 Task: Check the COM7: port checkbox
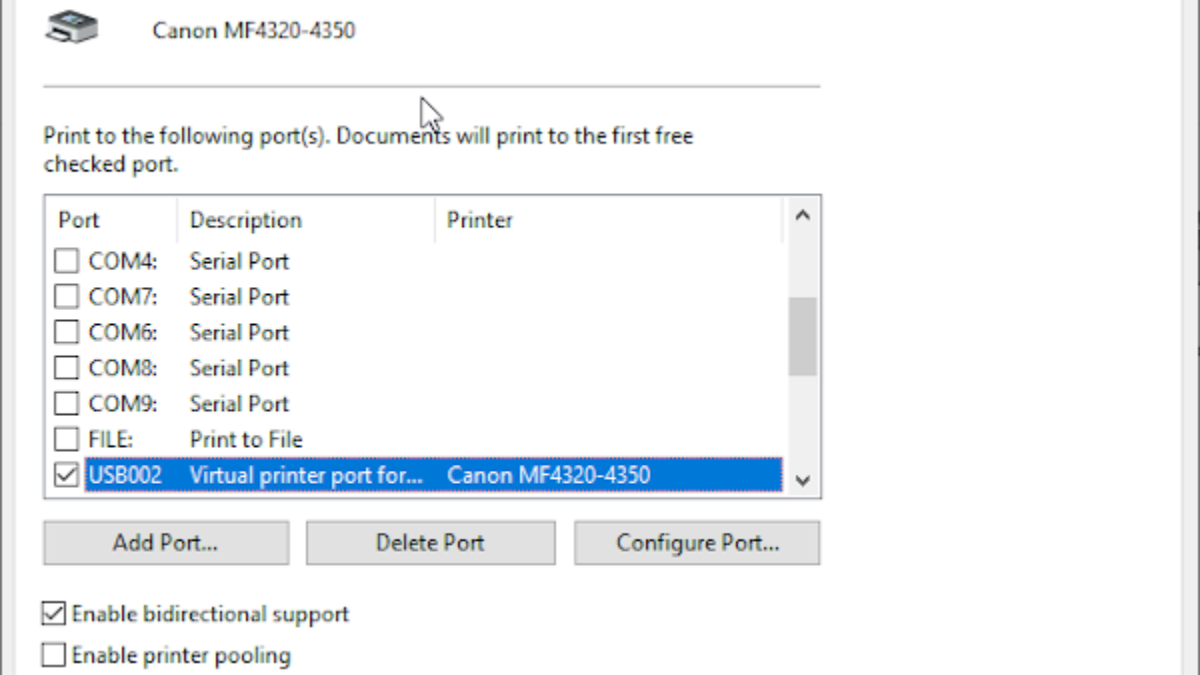click(x=66, y=297)
